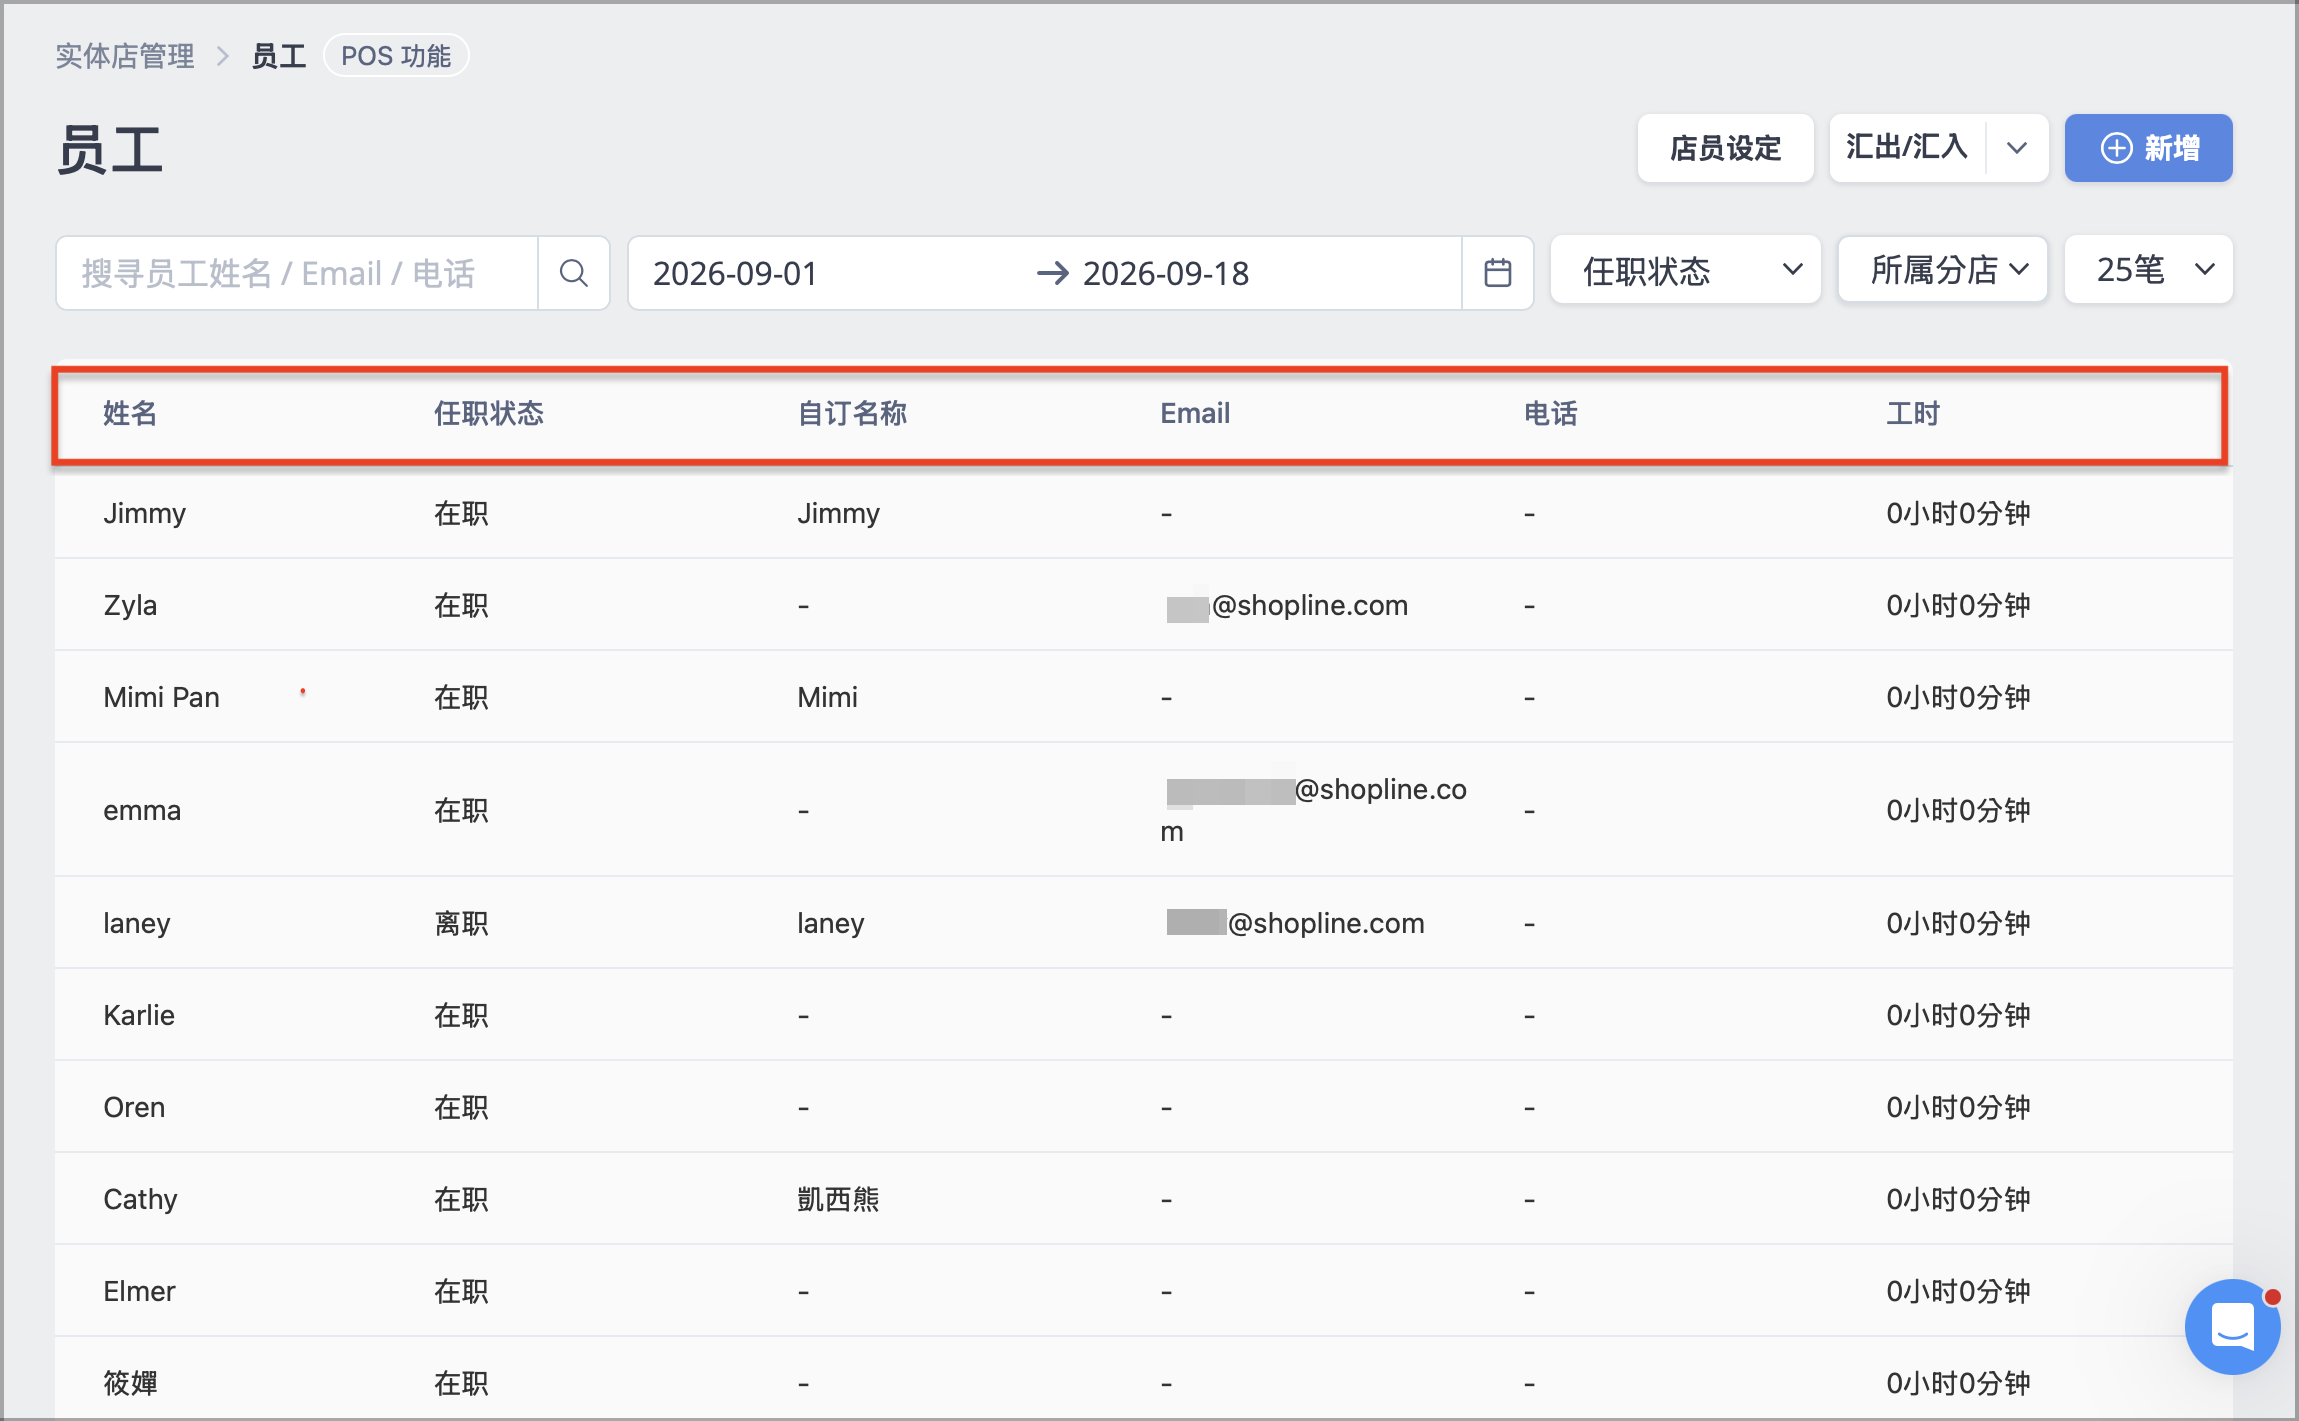Click laney's email address cell

point(1295,923)
